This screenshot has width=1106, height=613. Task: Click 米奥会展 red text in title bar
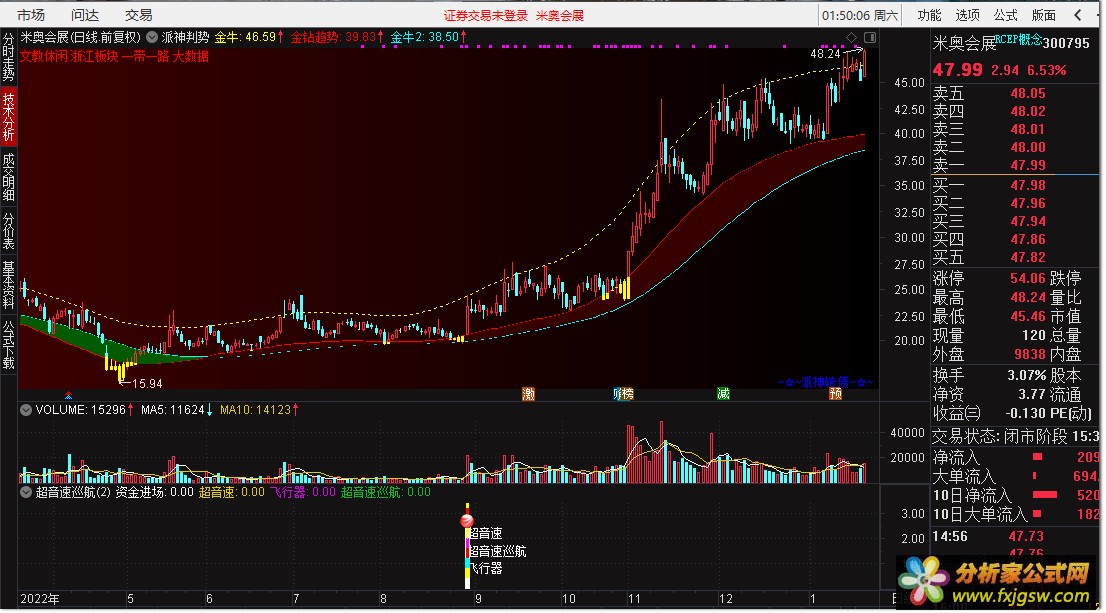[x=559, y=16]
